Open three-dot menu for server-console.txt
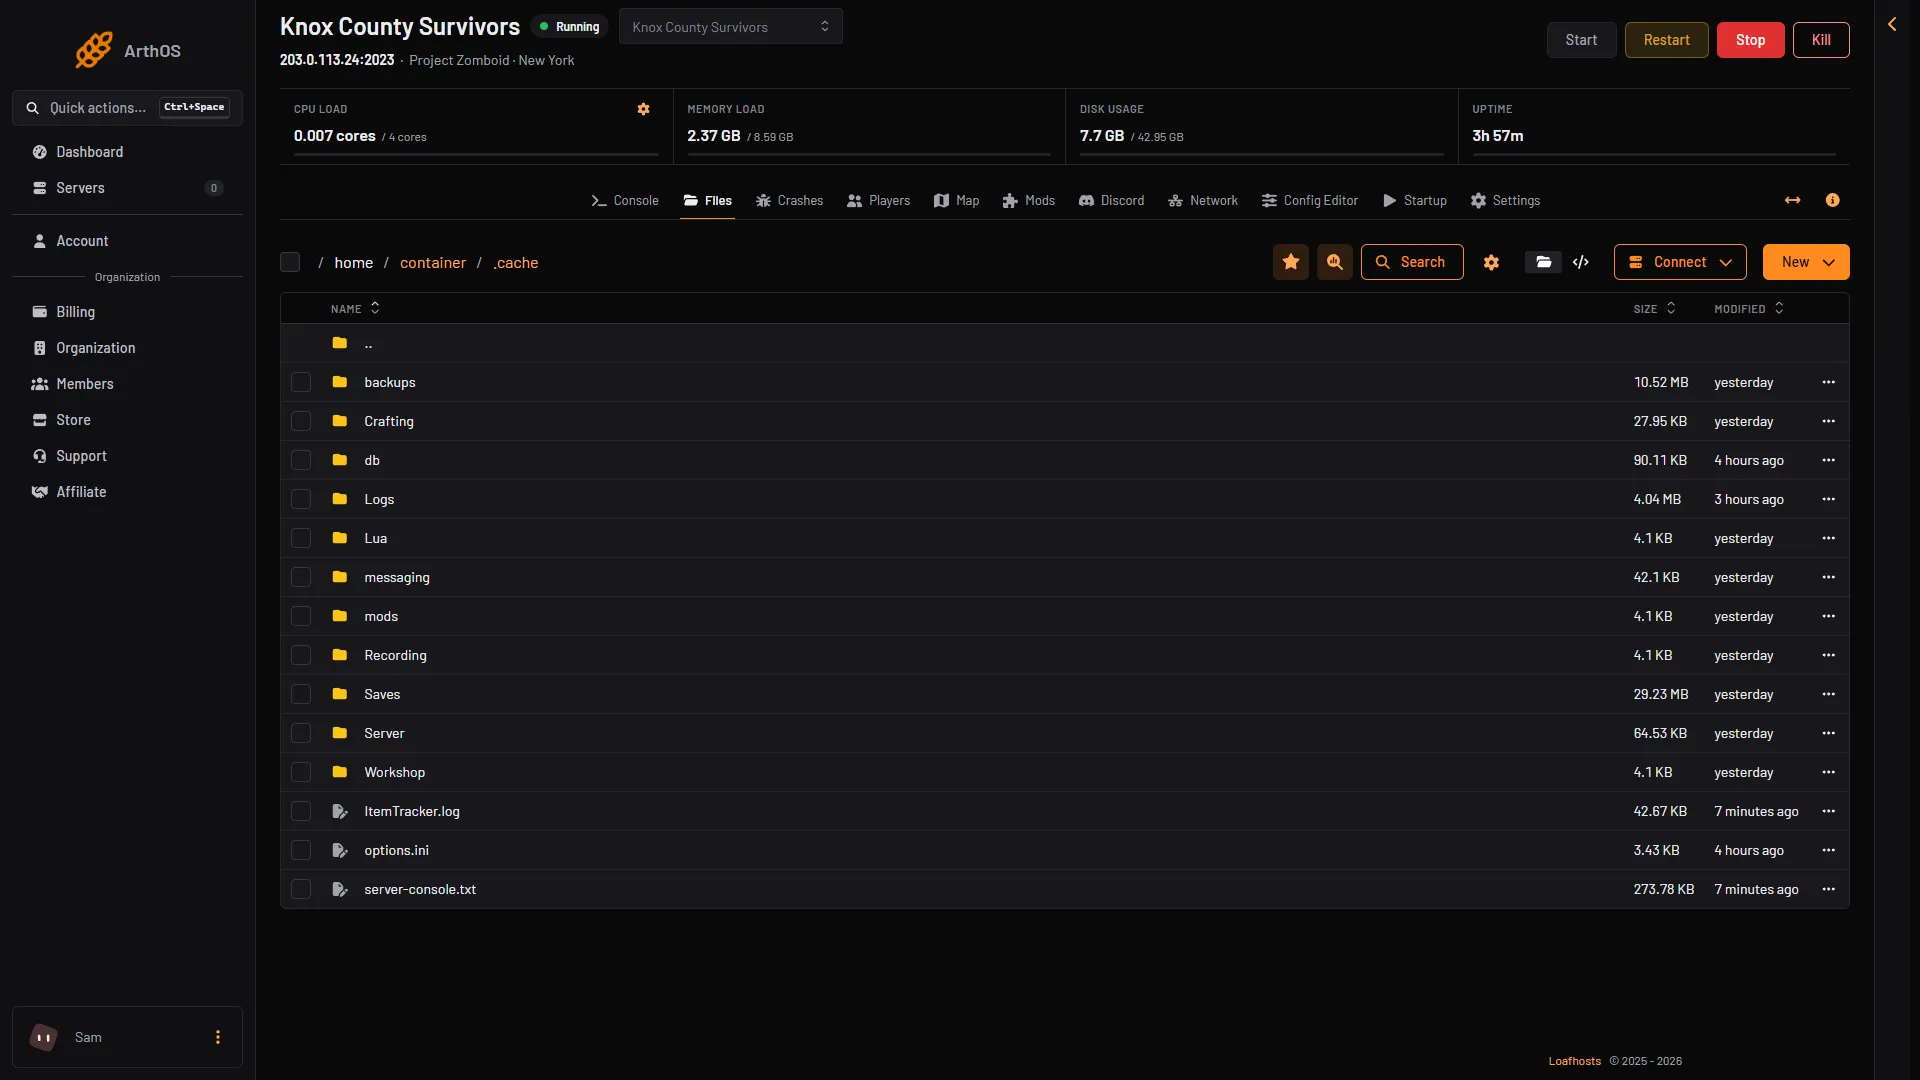 (x=1828, y=889)
